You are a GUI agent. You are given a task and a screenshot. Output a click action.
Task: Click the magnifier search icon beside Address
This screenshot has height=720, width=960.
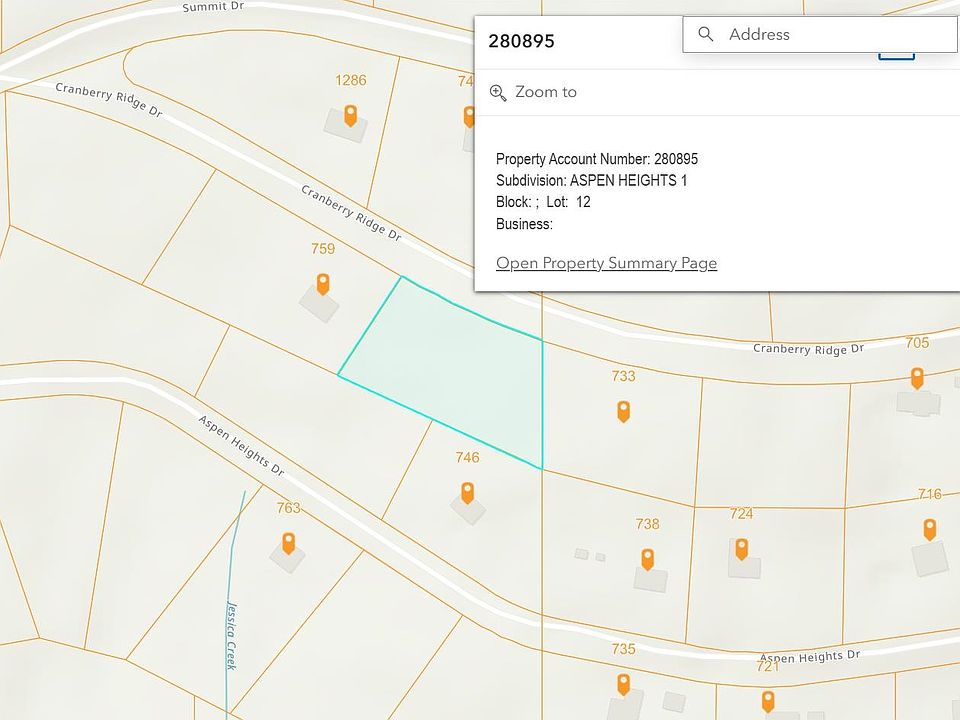[x=705, y=34]
